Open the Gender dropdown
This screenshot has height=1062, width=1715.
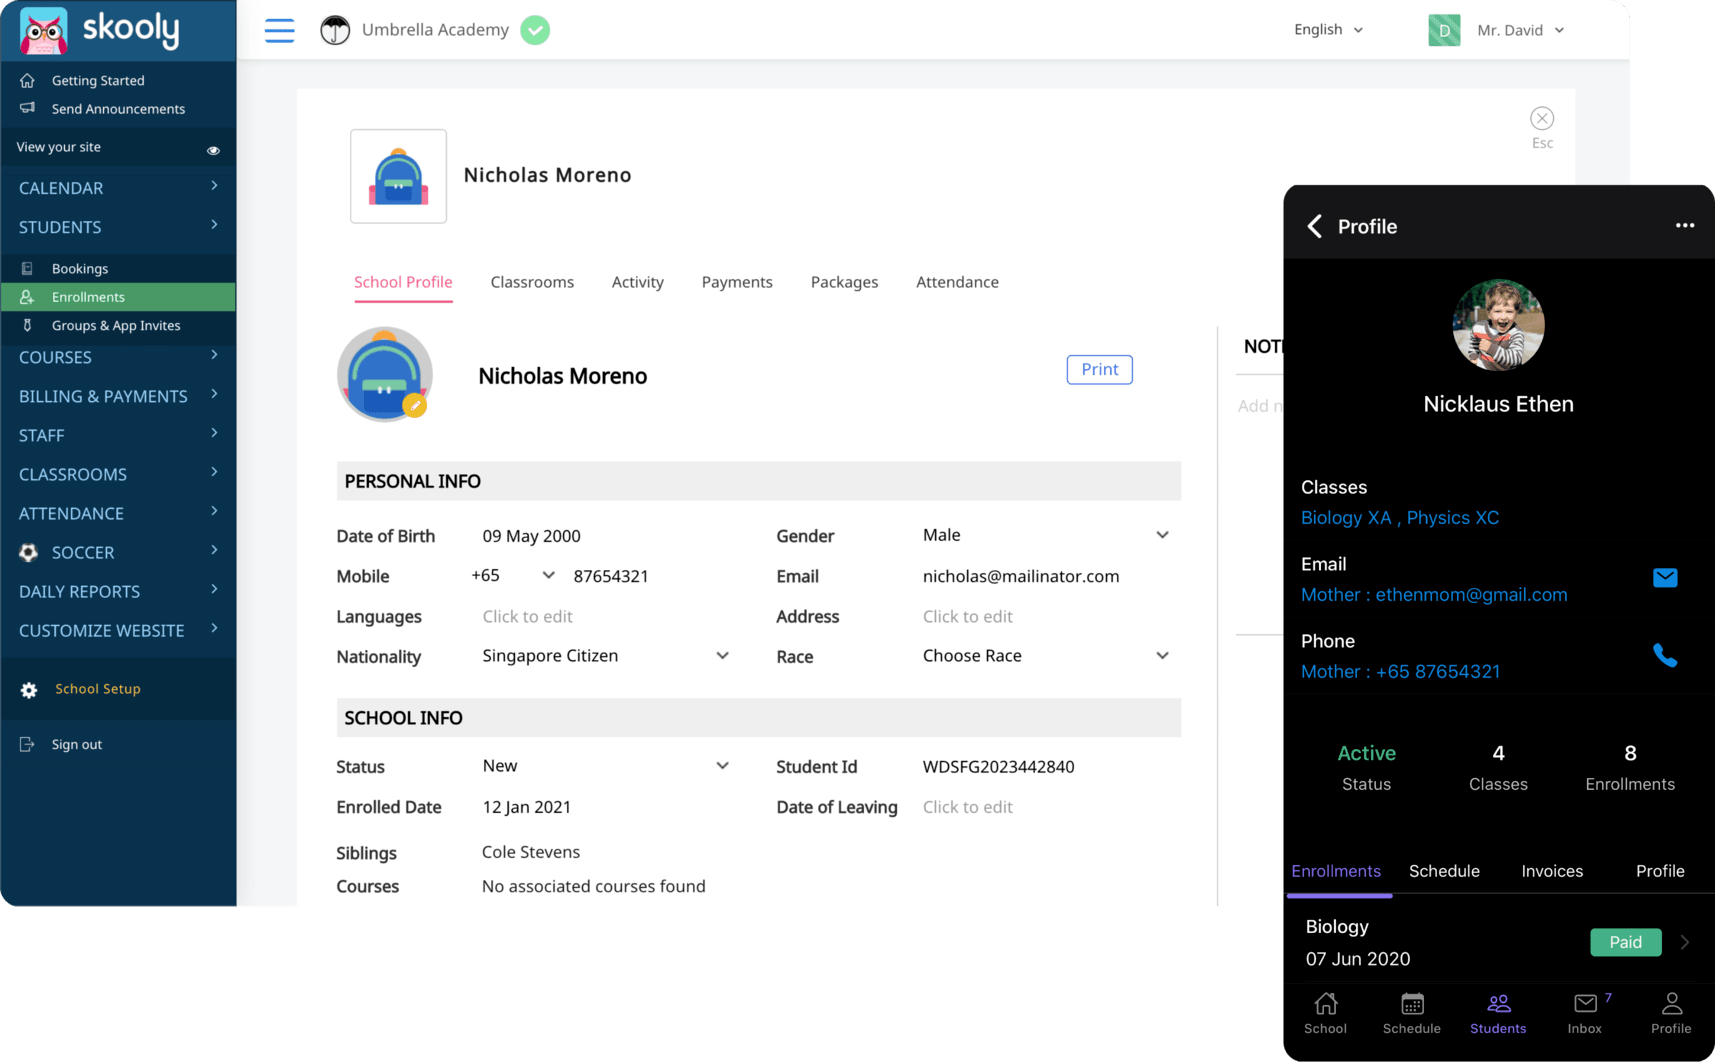1161,535
